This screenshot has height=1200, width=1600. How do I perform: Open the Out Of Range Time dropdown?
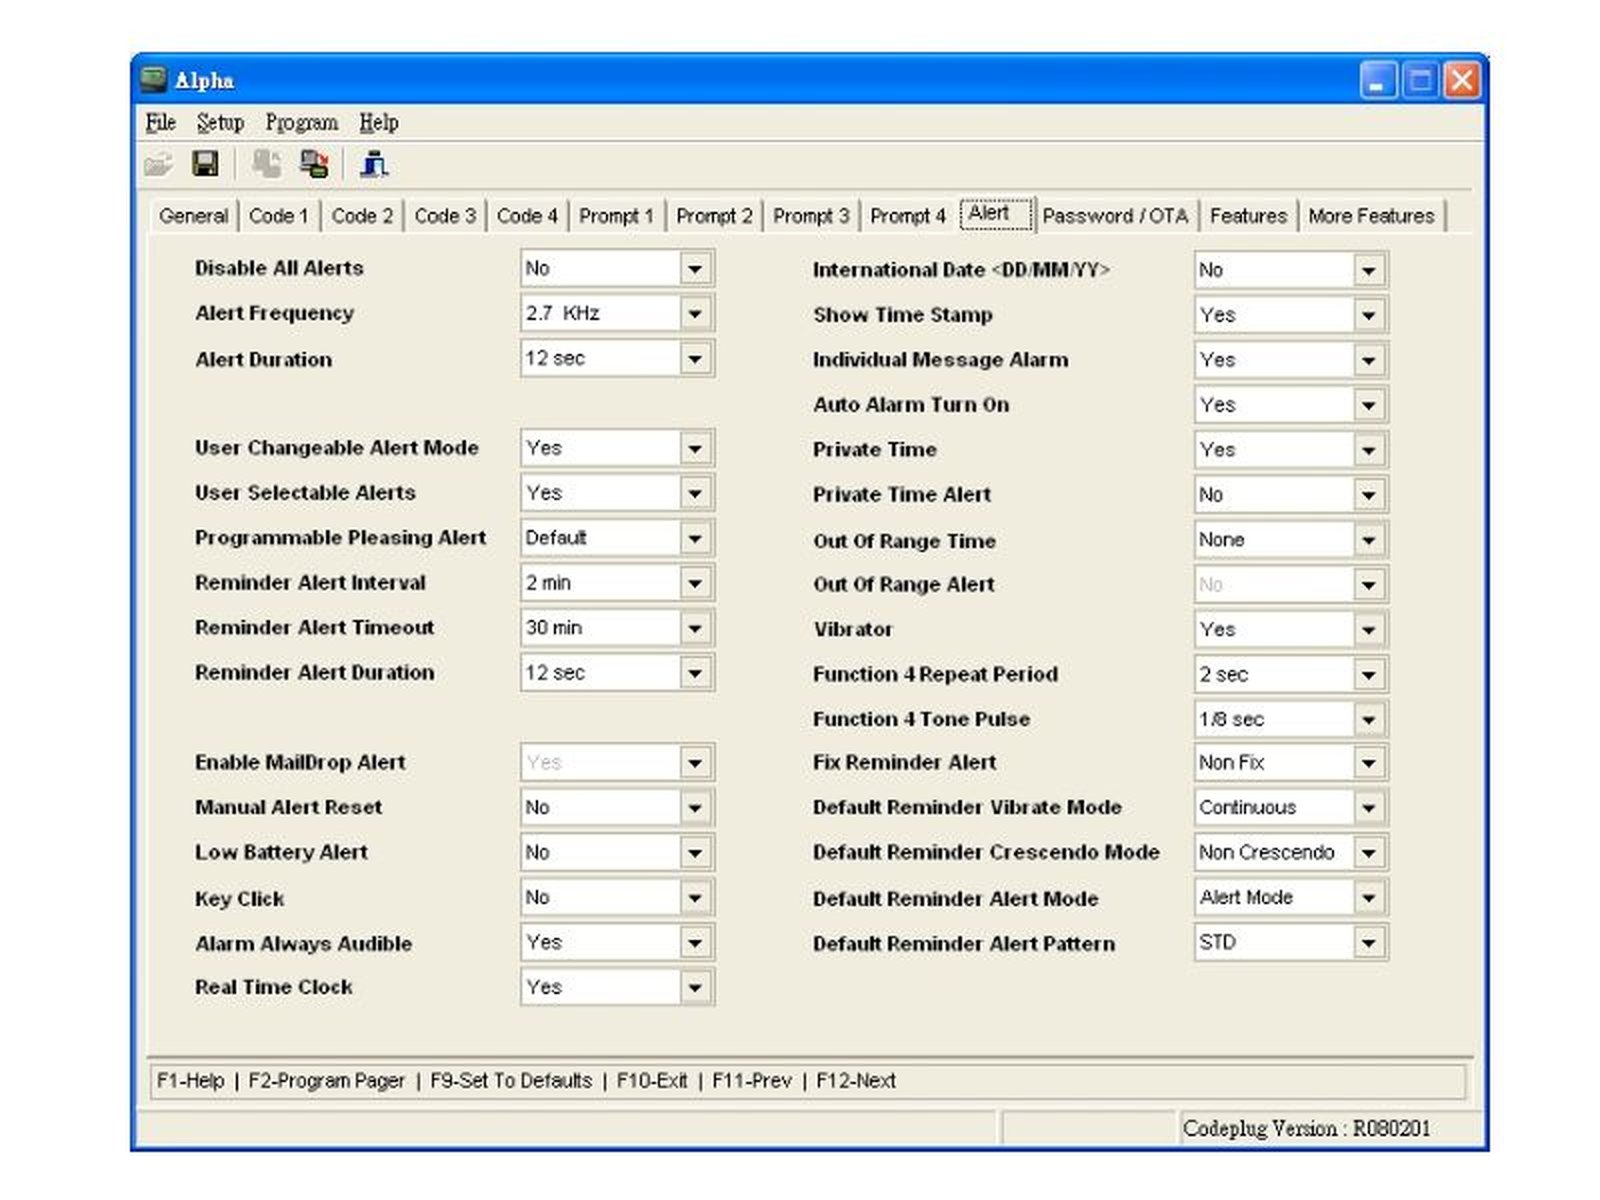1369,540
